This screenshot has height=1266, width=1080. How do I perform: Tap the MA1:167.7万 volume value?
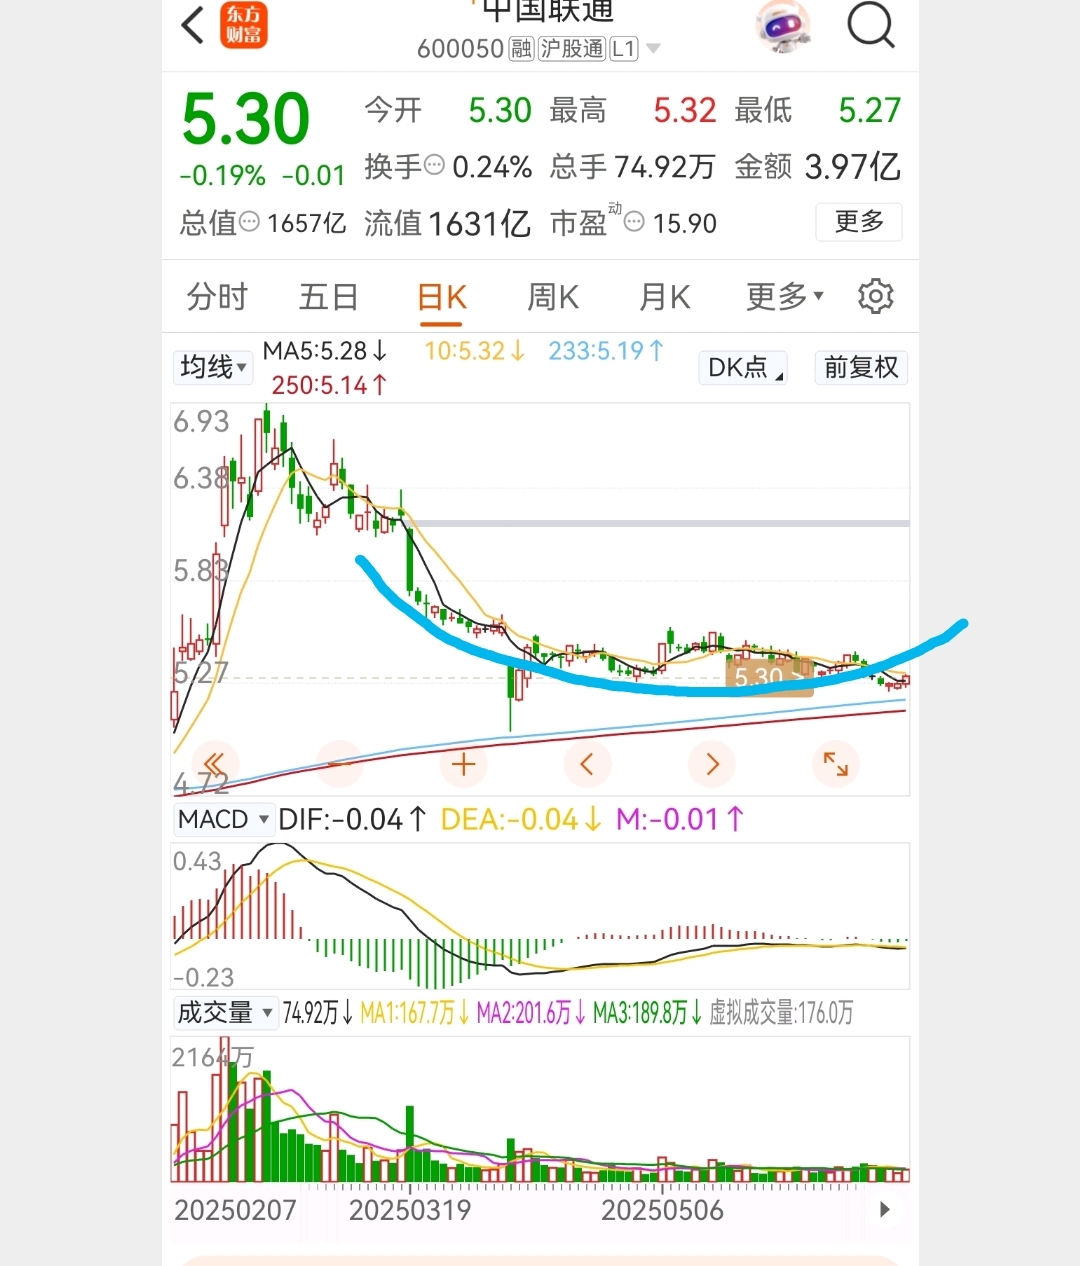pyautogui.click(x=414, y=1013)
